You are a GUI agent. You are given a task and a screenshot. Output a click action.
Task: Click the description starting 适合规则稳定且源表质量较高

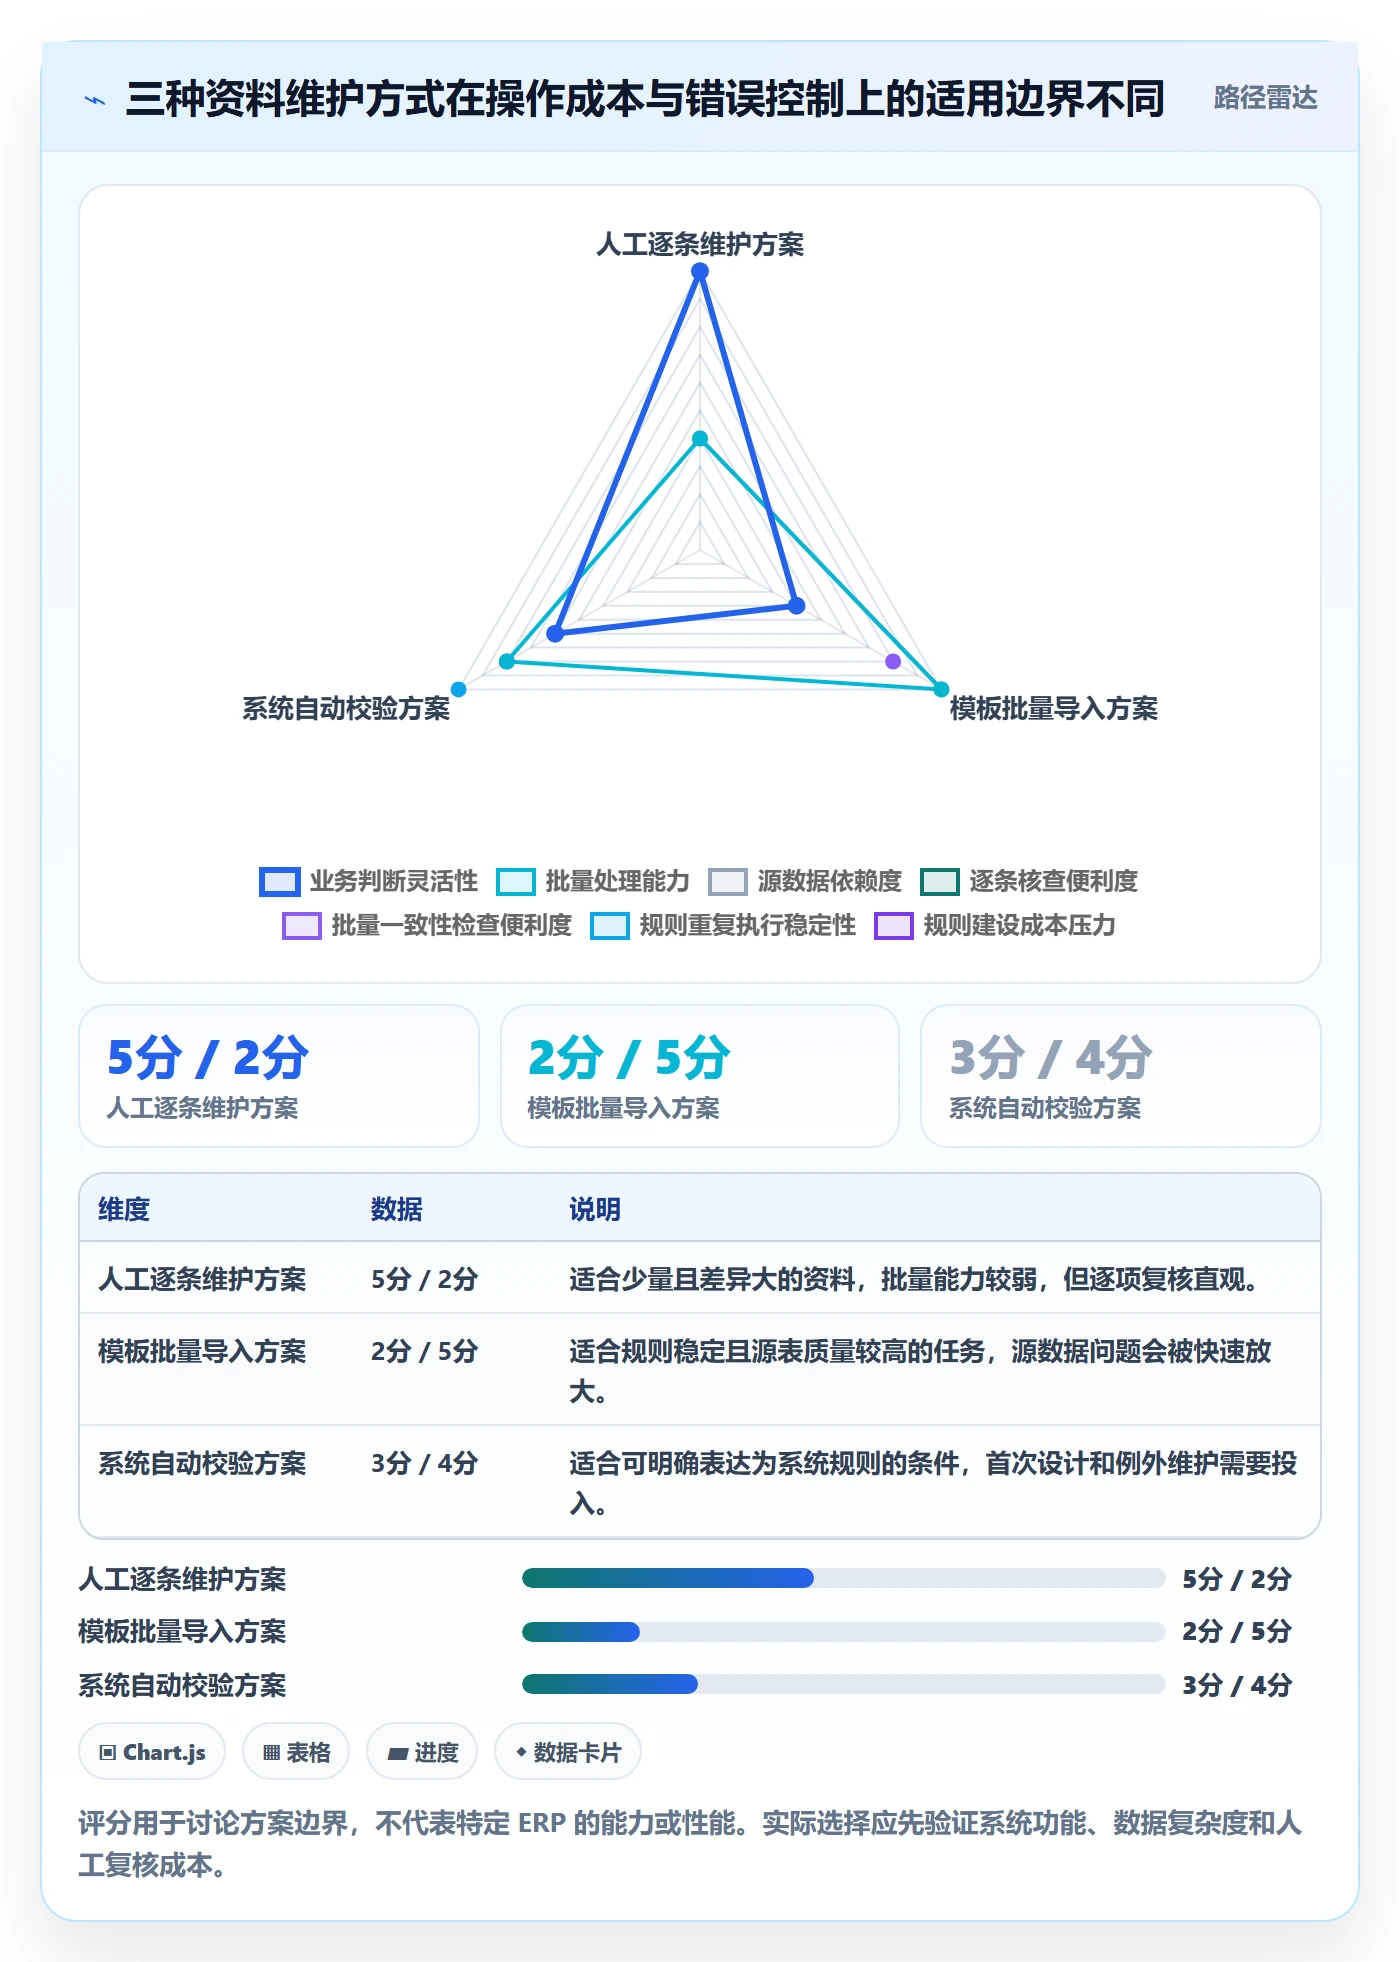tap(920, 1372)
